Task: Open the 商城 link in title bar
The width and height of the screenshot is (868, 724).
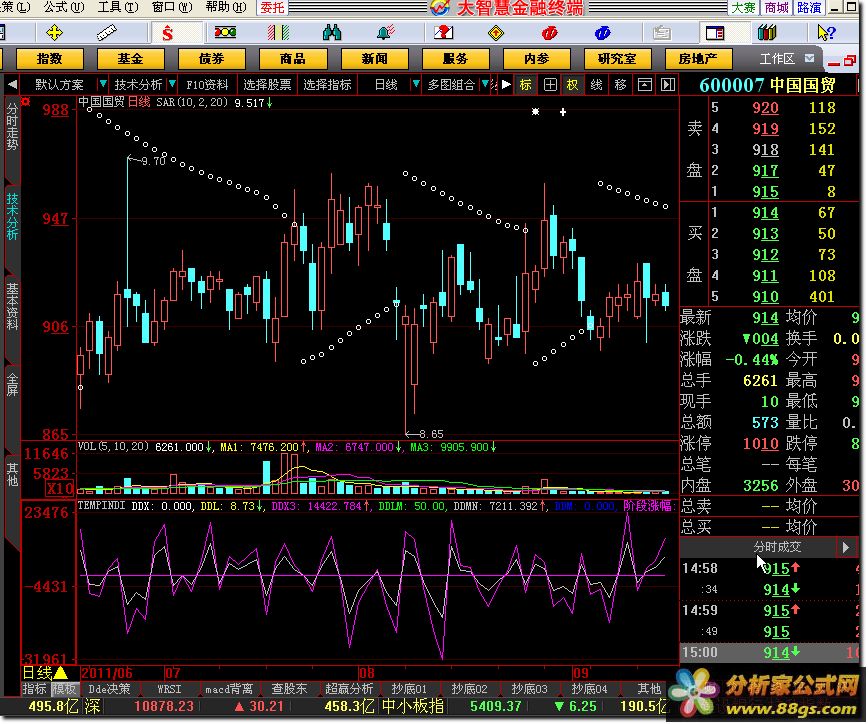Action: (777, 8)
